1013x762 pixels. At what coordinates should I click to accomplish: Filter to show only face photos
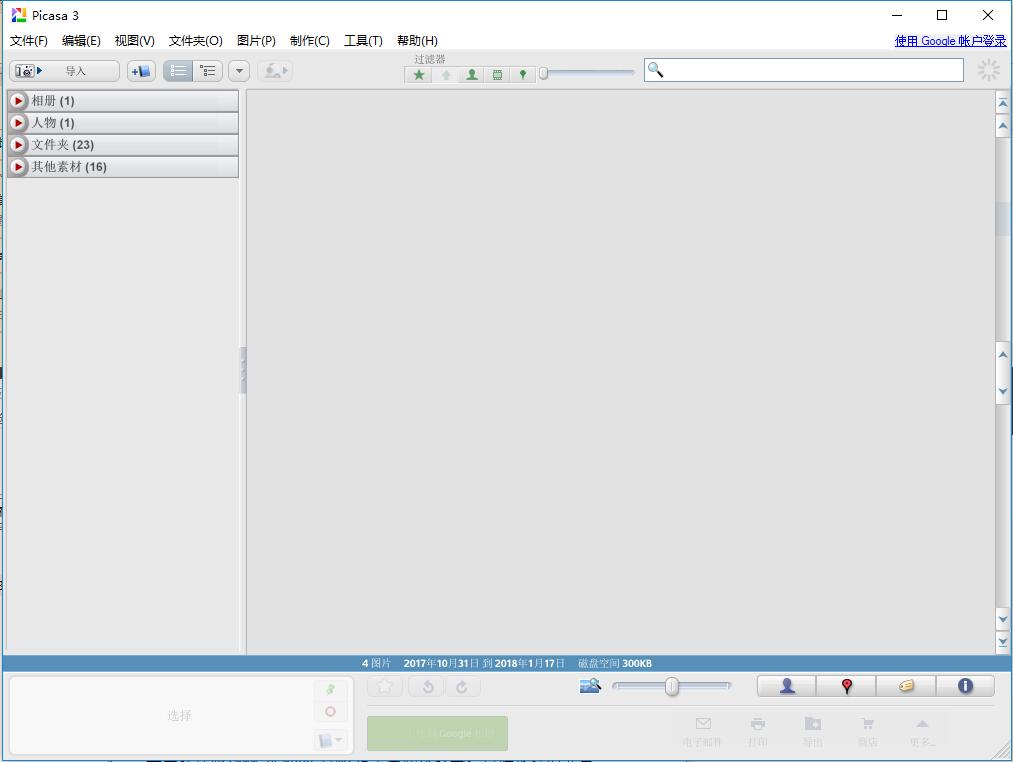(471, 75)
